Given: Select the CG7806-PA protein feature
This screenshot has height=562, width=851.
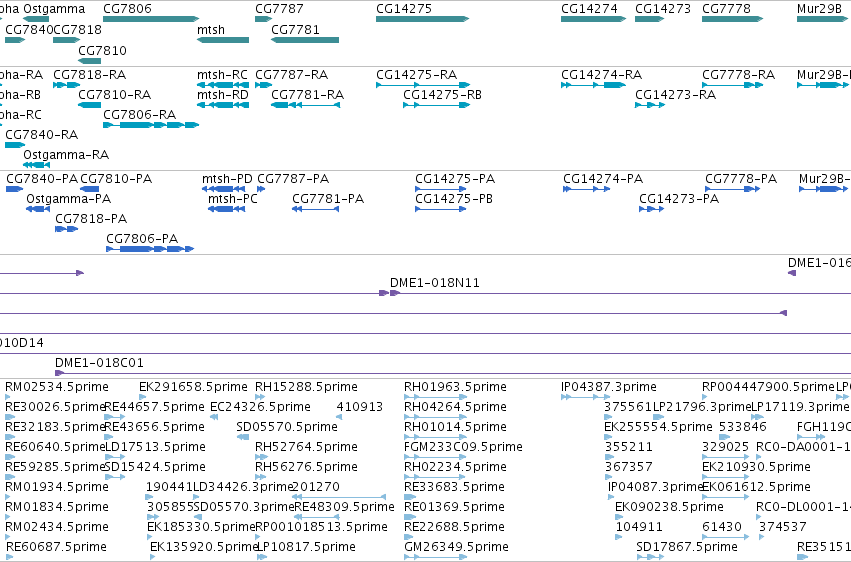Looking at the screenshot, I should click(150, 250).
